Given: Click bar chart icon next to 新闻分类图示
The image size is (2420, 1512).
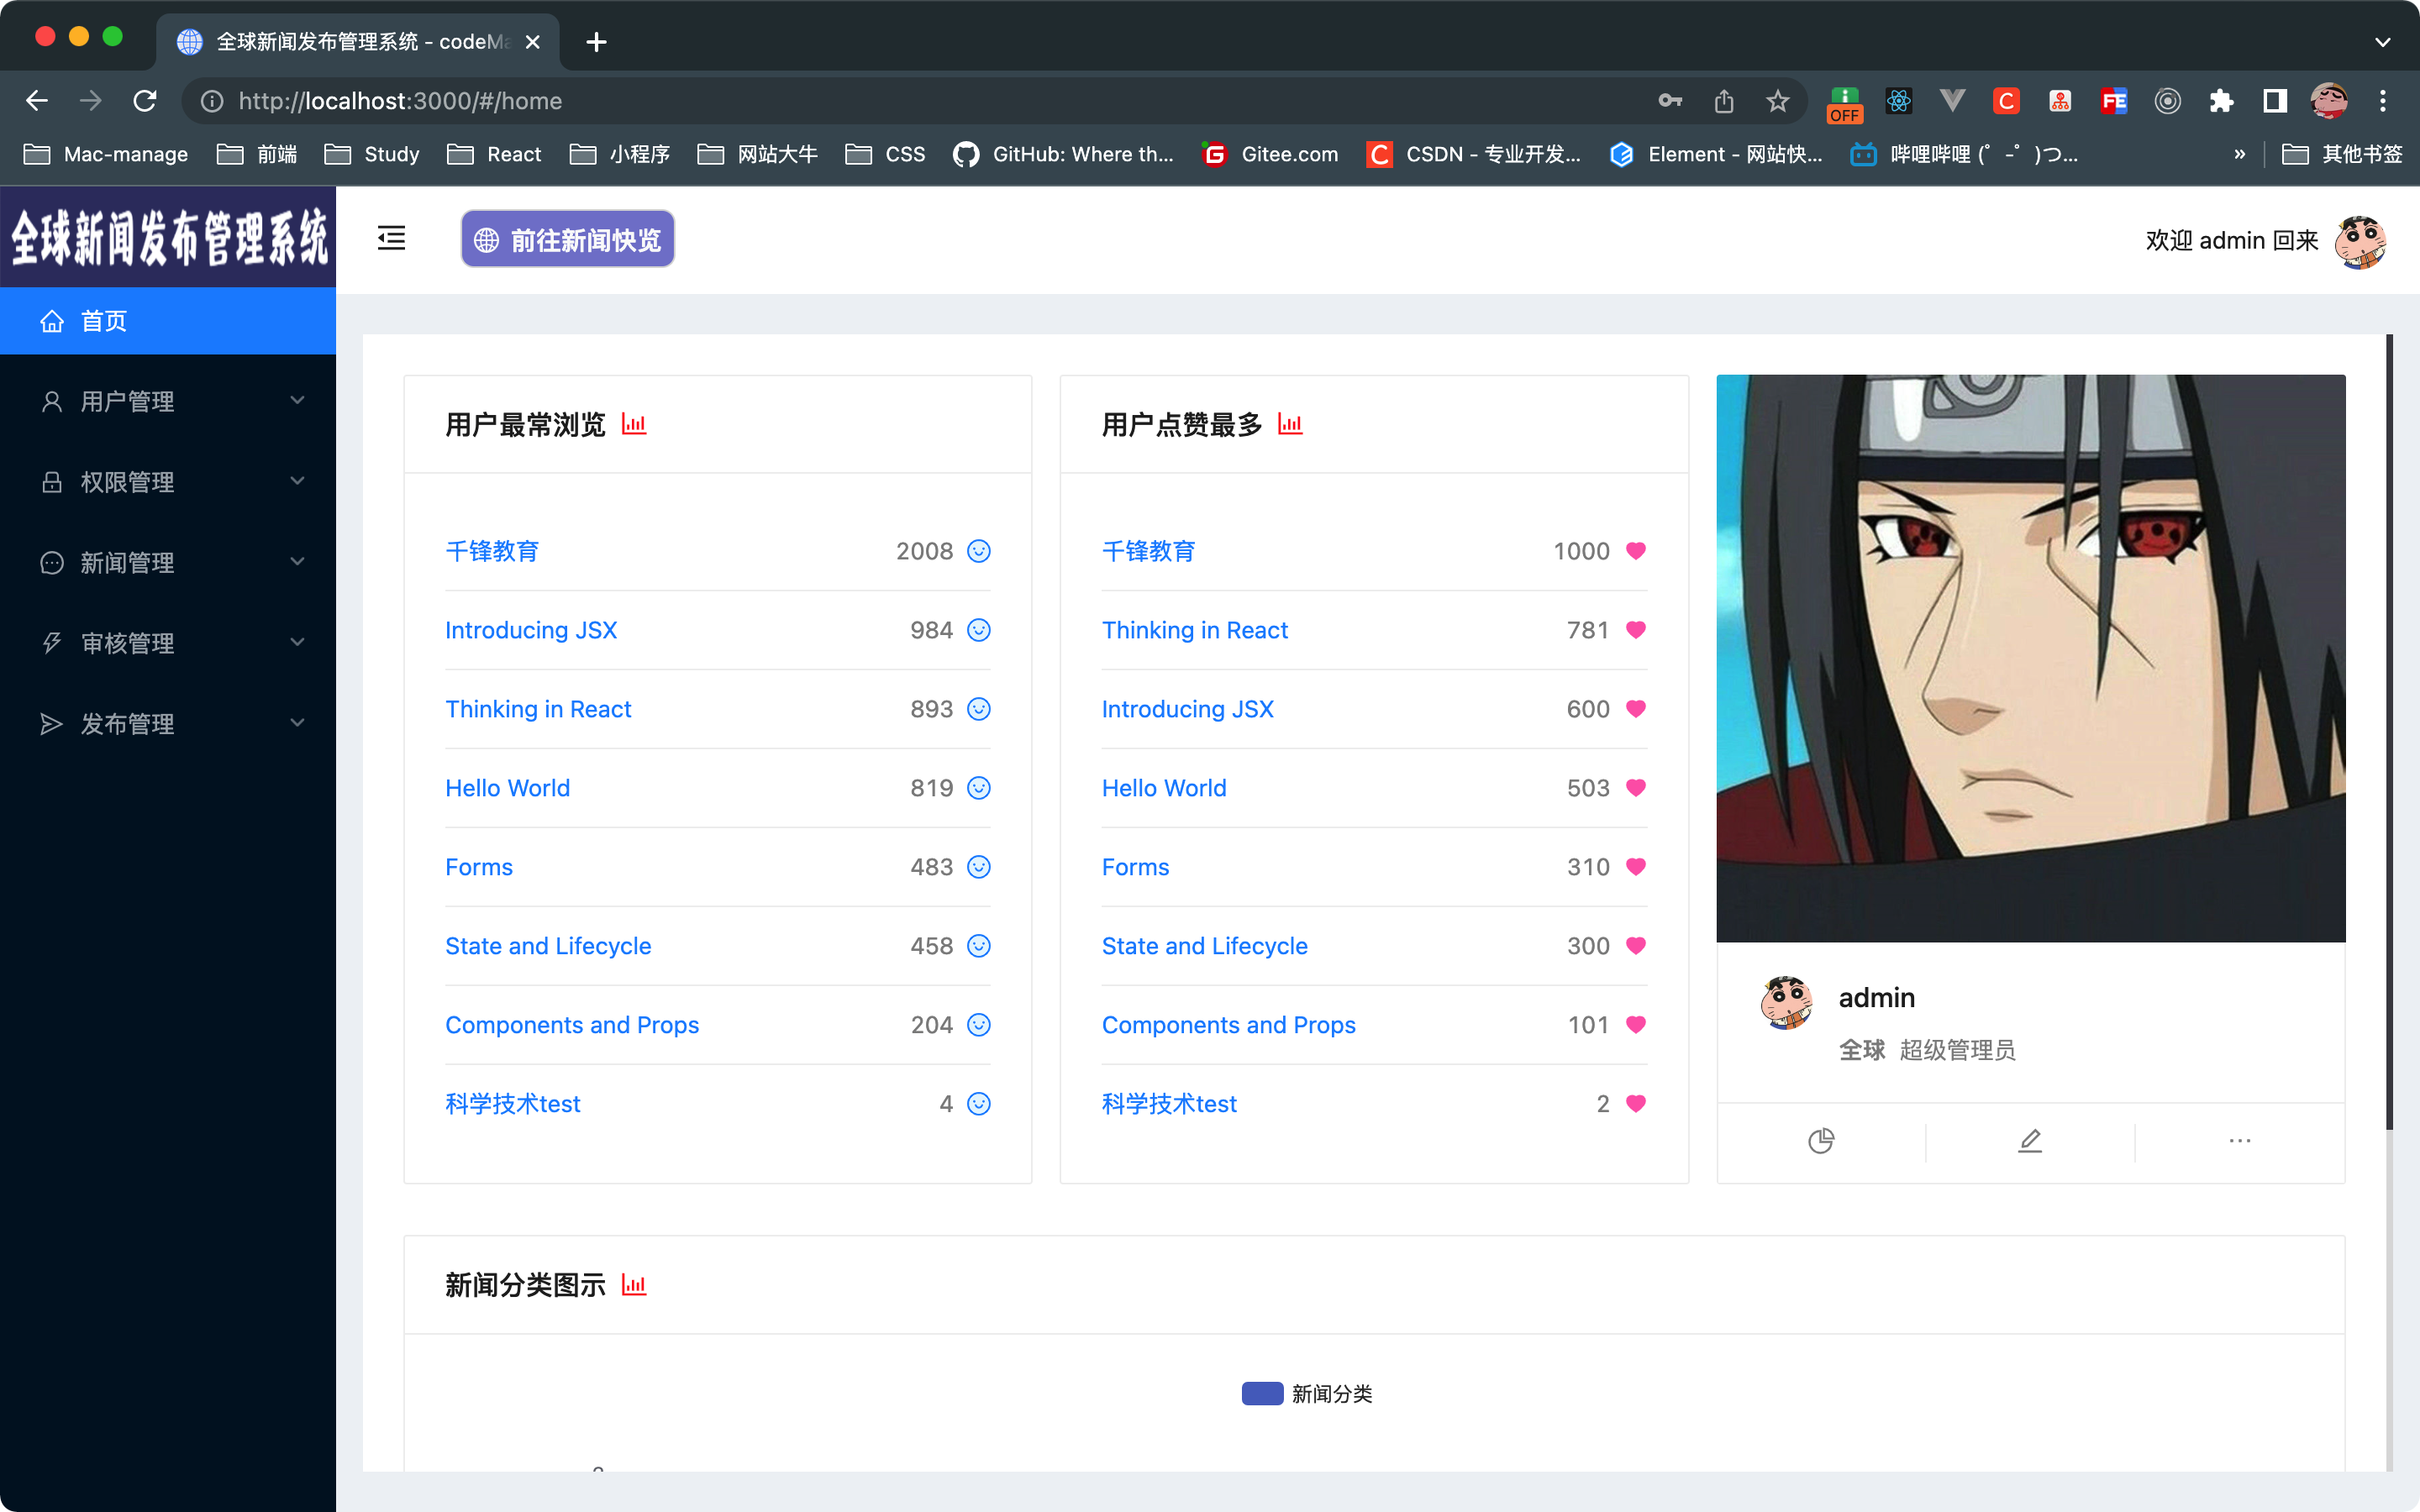Looking at the screenshot, I should click(x=634, y=1285).
